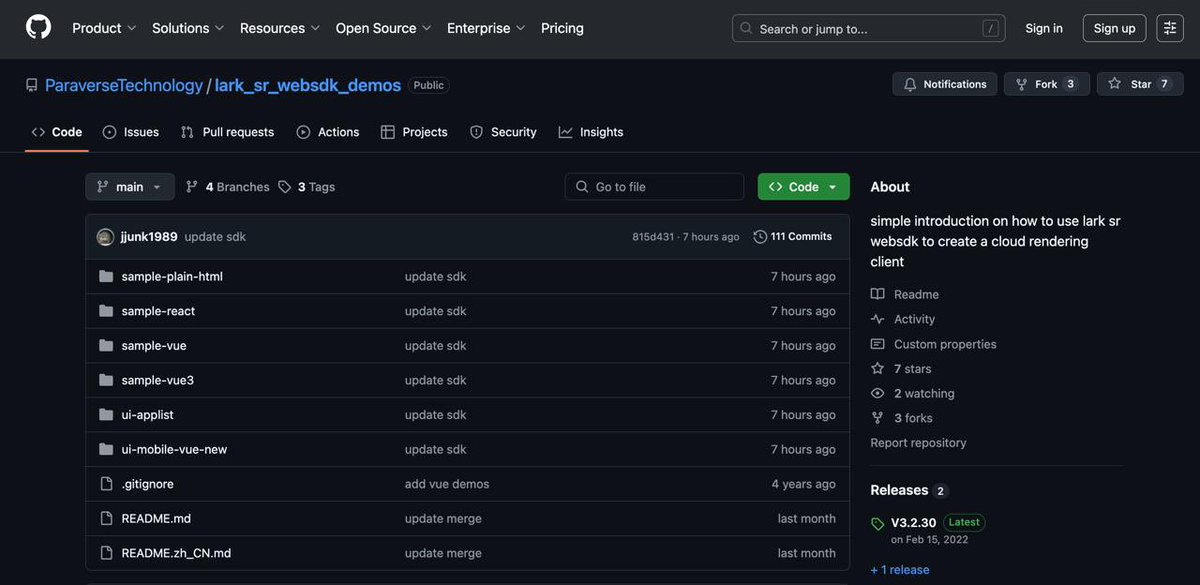Click the eye icon next to 2 watching
This screenshot has height=585, width=1200.
[x=876, y=392]
